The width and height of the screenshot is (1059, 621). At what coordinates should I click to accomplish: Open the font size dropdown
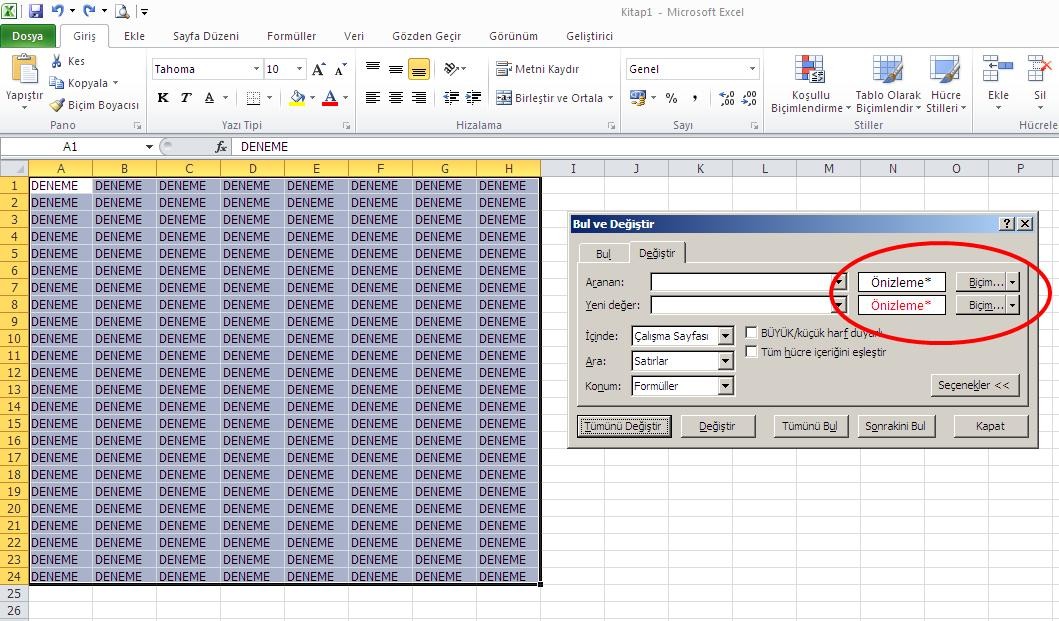pyautogui.click(x=298, y=69)
